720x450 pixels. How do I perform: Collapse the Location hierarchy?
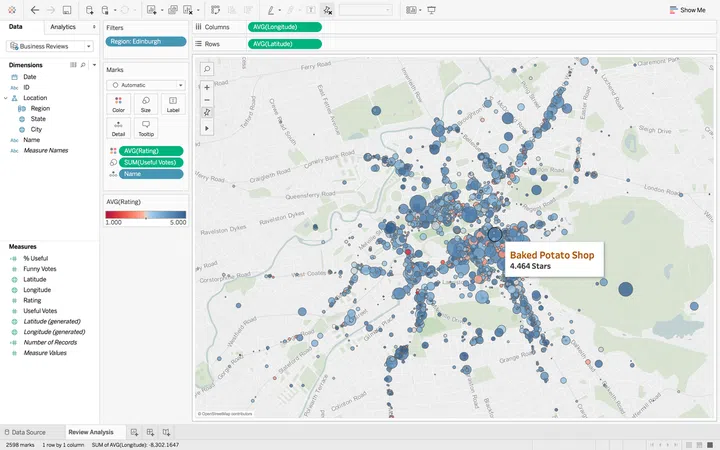pyautogui.click(x=6, y=98)
